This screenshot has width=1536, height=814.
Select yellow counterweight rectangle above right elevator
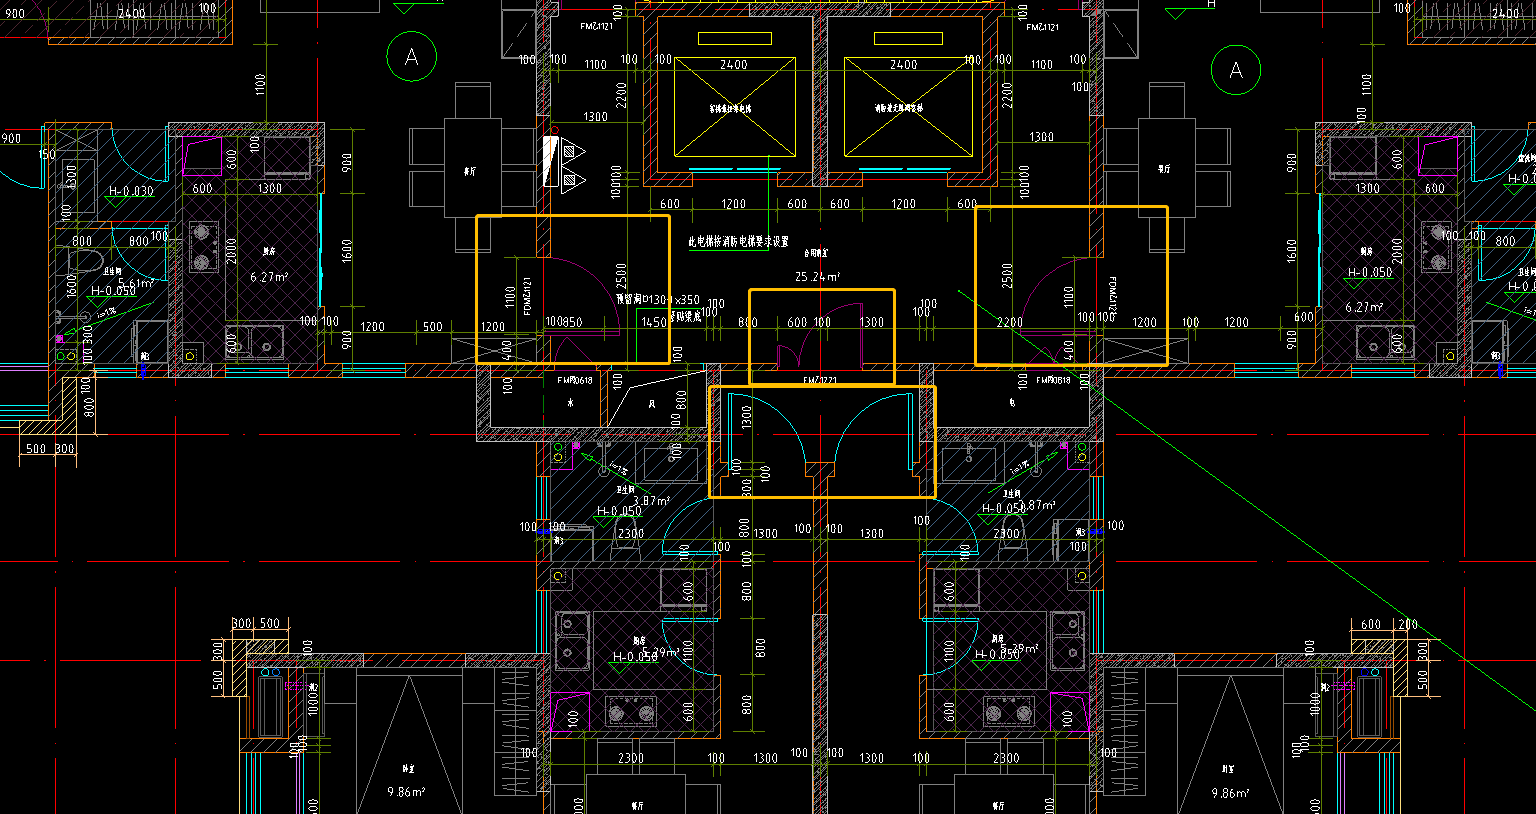click(908, 39)
